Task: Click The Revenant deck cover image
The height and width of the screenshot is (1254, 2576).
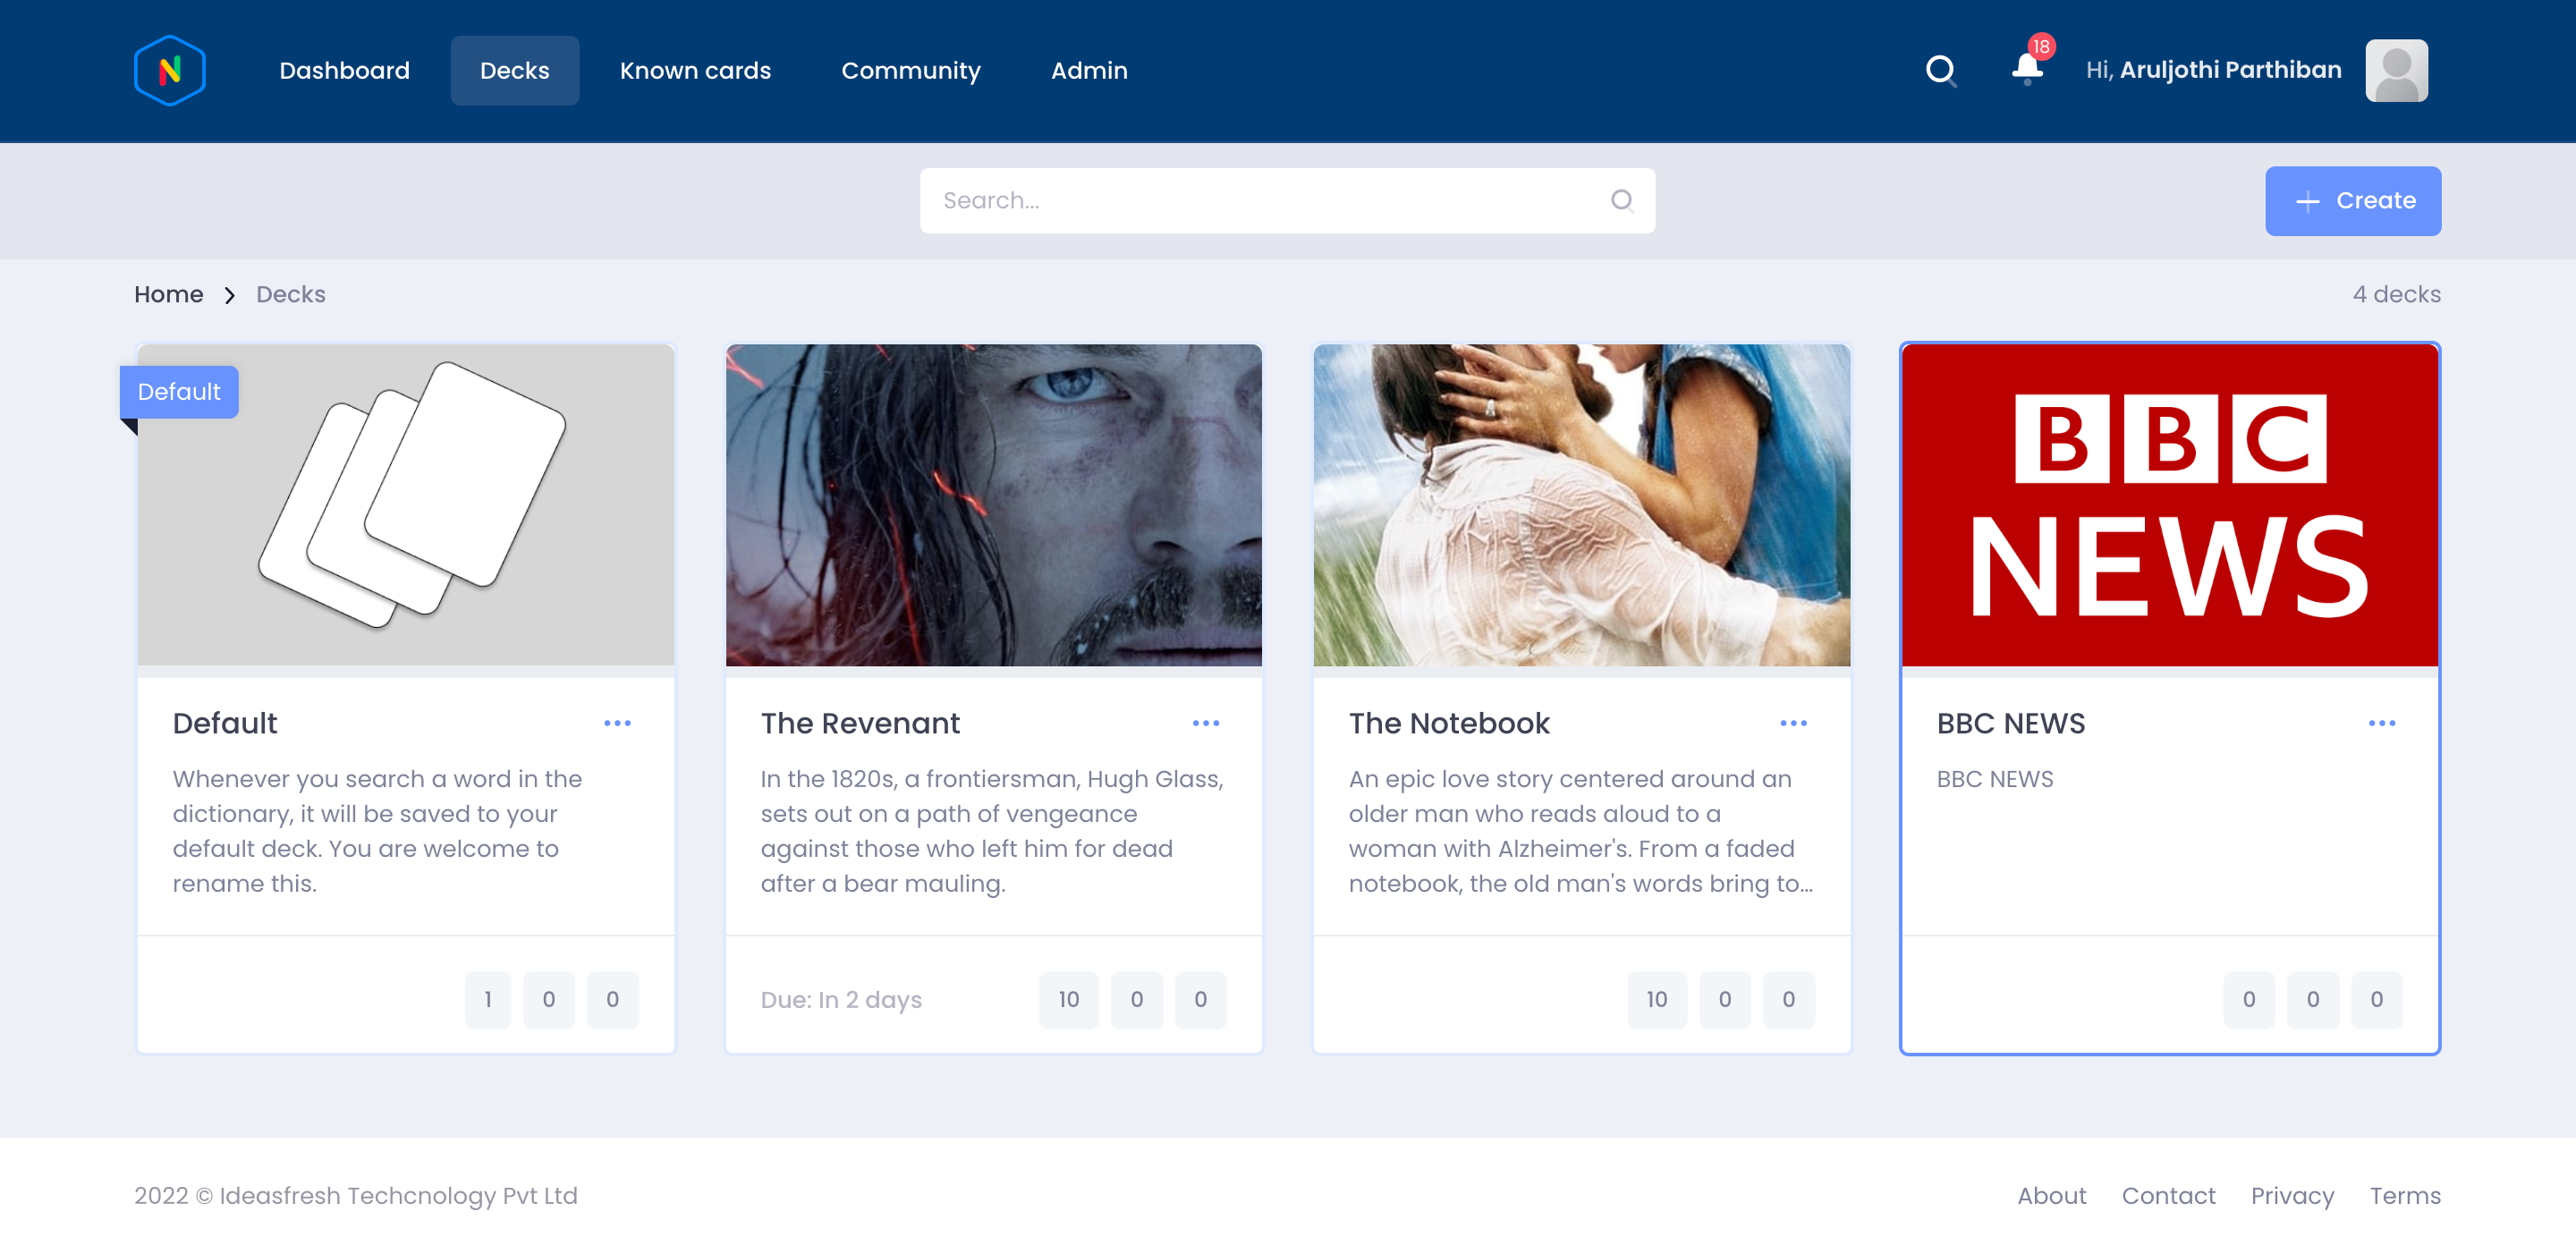Action: (994, 505)
